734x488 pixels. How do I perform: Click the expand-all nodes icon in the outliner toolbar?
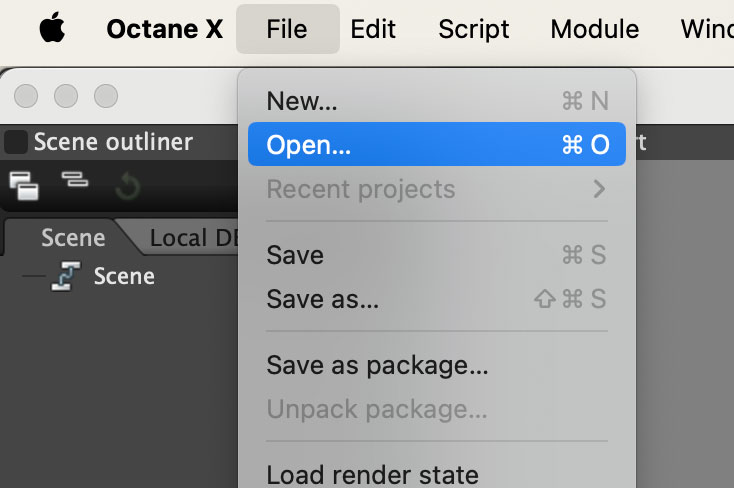click(x=24, y=183)
